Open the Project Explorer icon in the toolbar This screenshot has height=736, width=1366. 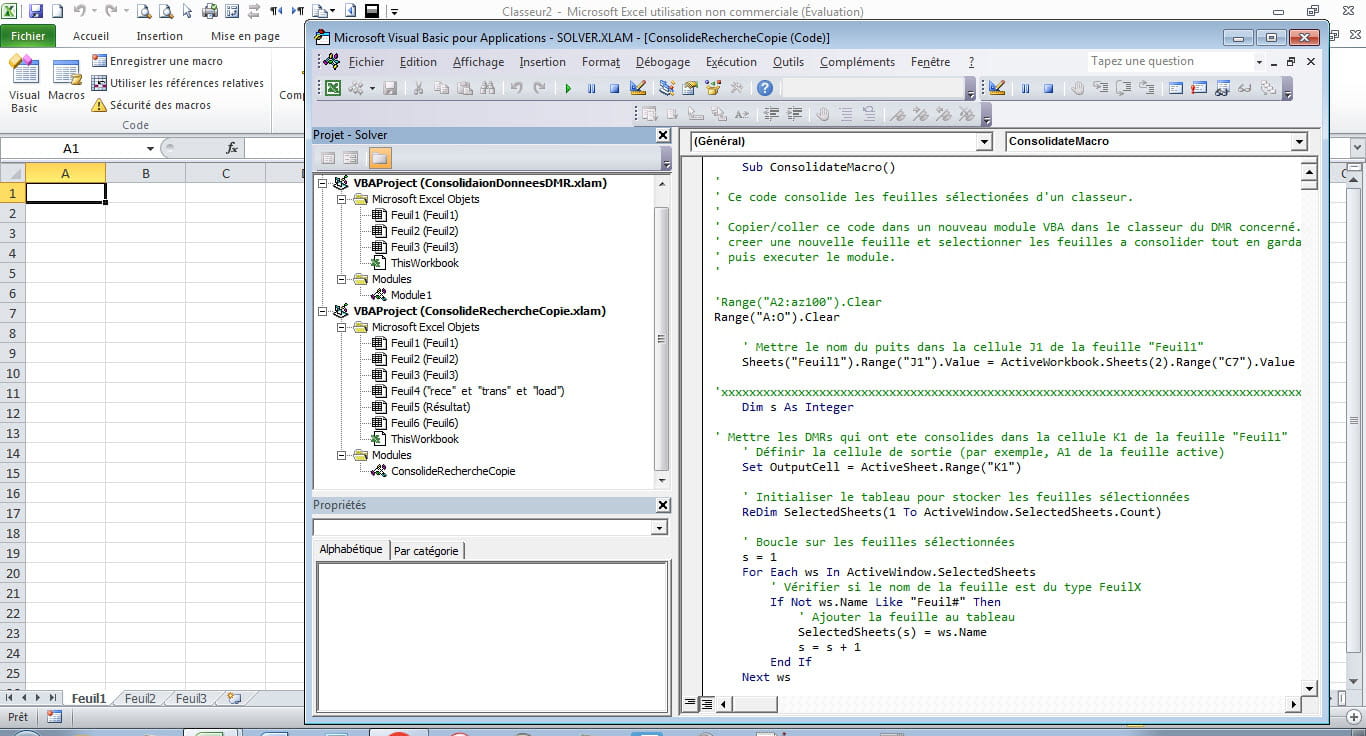[x=667, y=88]
